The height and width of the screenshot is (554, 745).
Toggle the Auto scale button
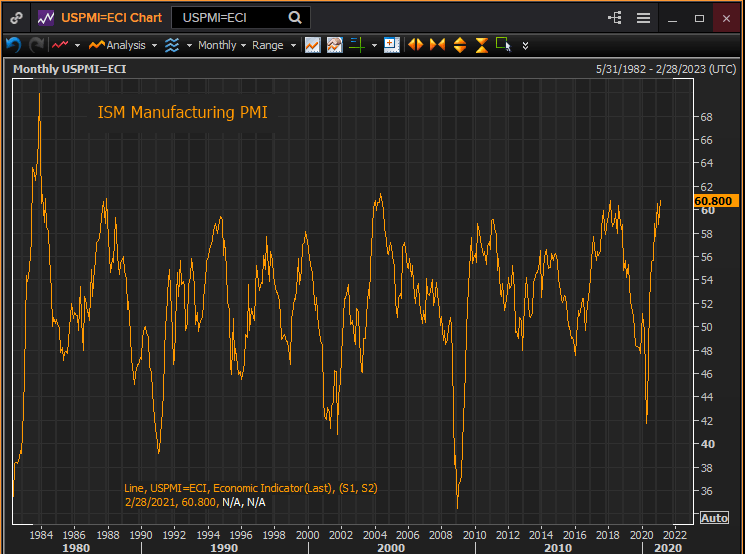(x=714, y=517)
